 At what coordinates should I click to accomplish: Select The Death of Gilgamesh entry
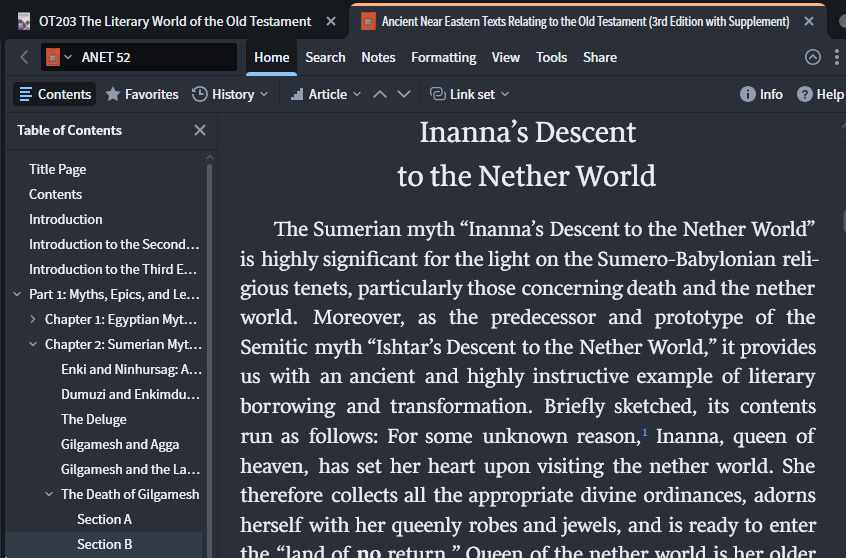tap(130, 494)
